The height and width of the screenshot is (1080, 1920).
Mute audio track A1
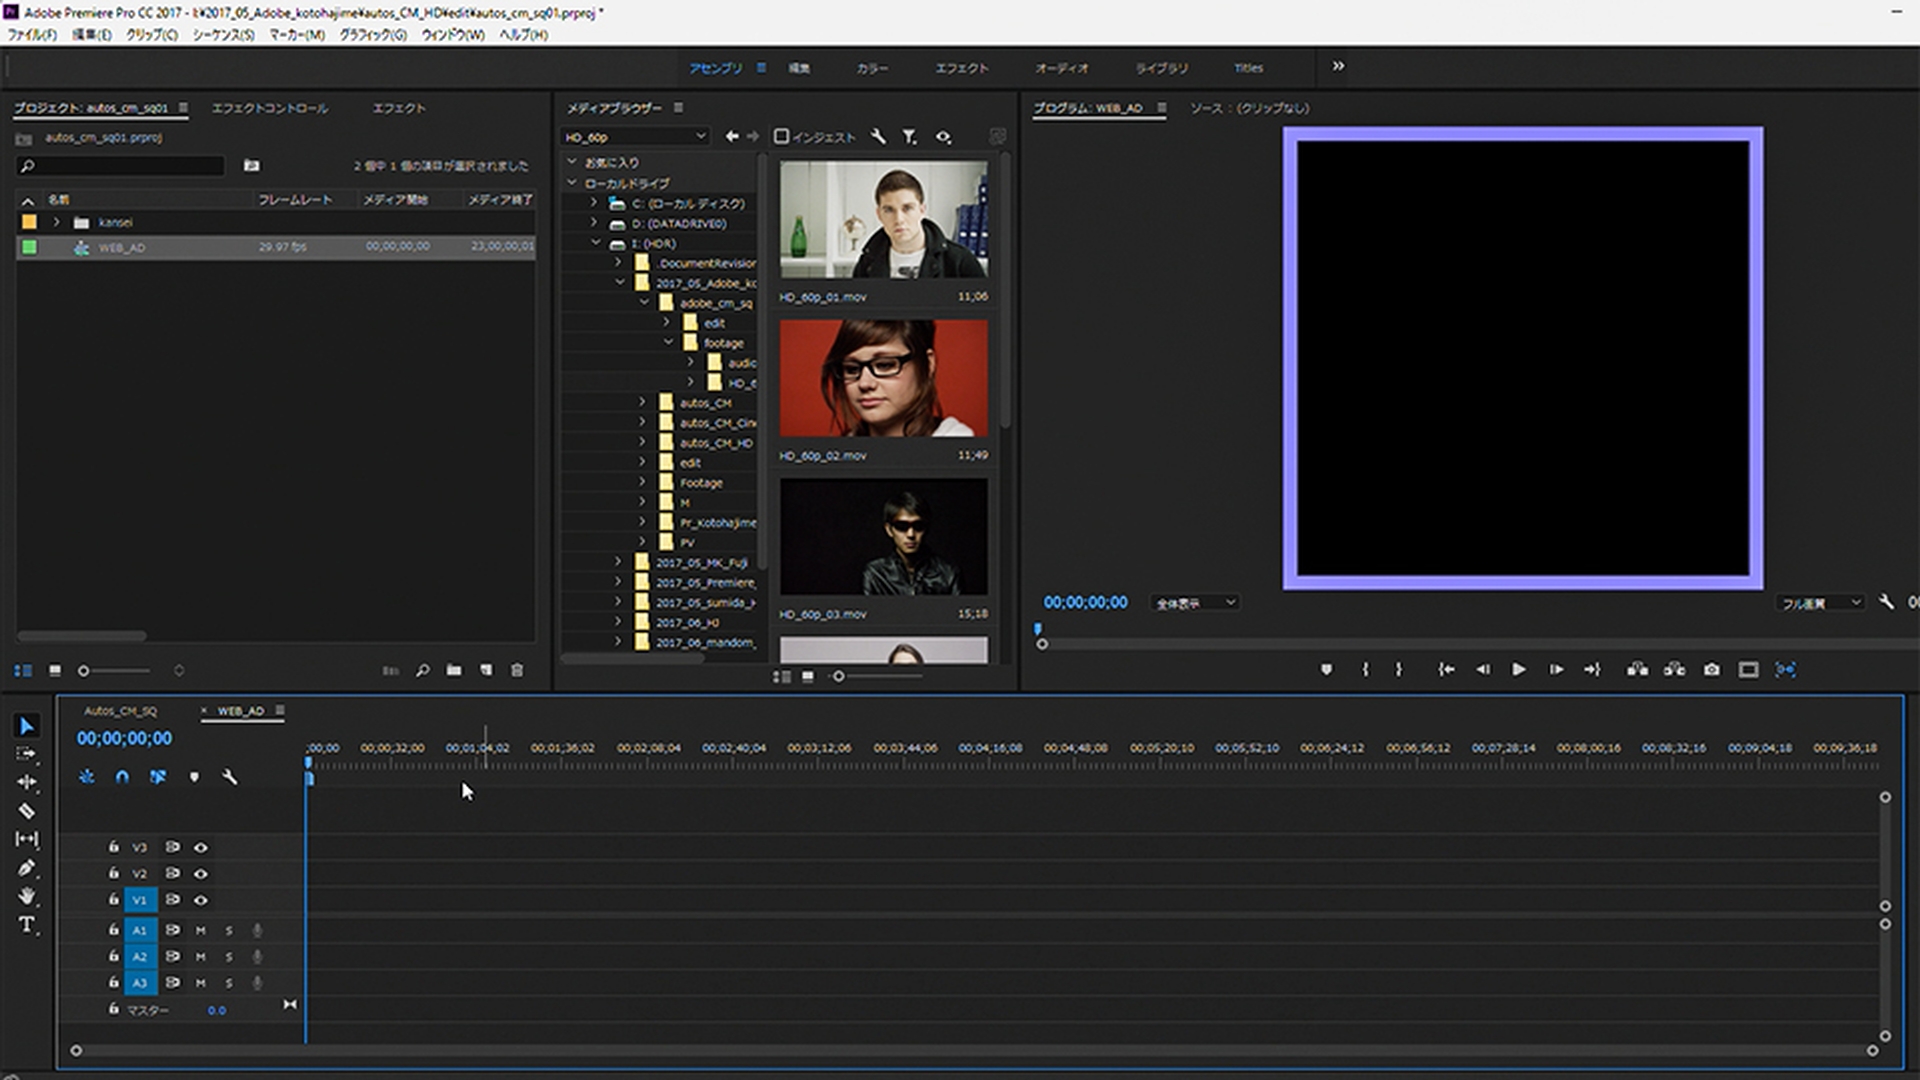[x=201, y=930]
